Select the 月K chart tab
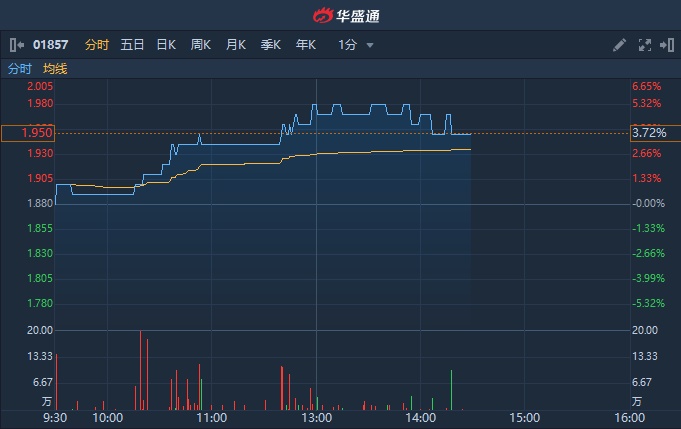This screenshot has width=681, height=429. click(236, 45)
